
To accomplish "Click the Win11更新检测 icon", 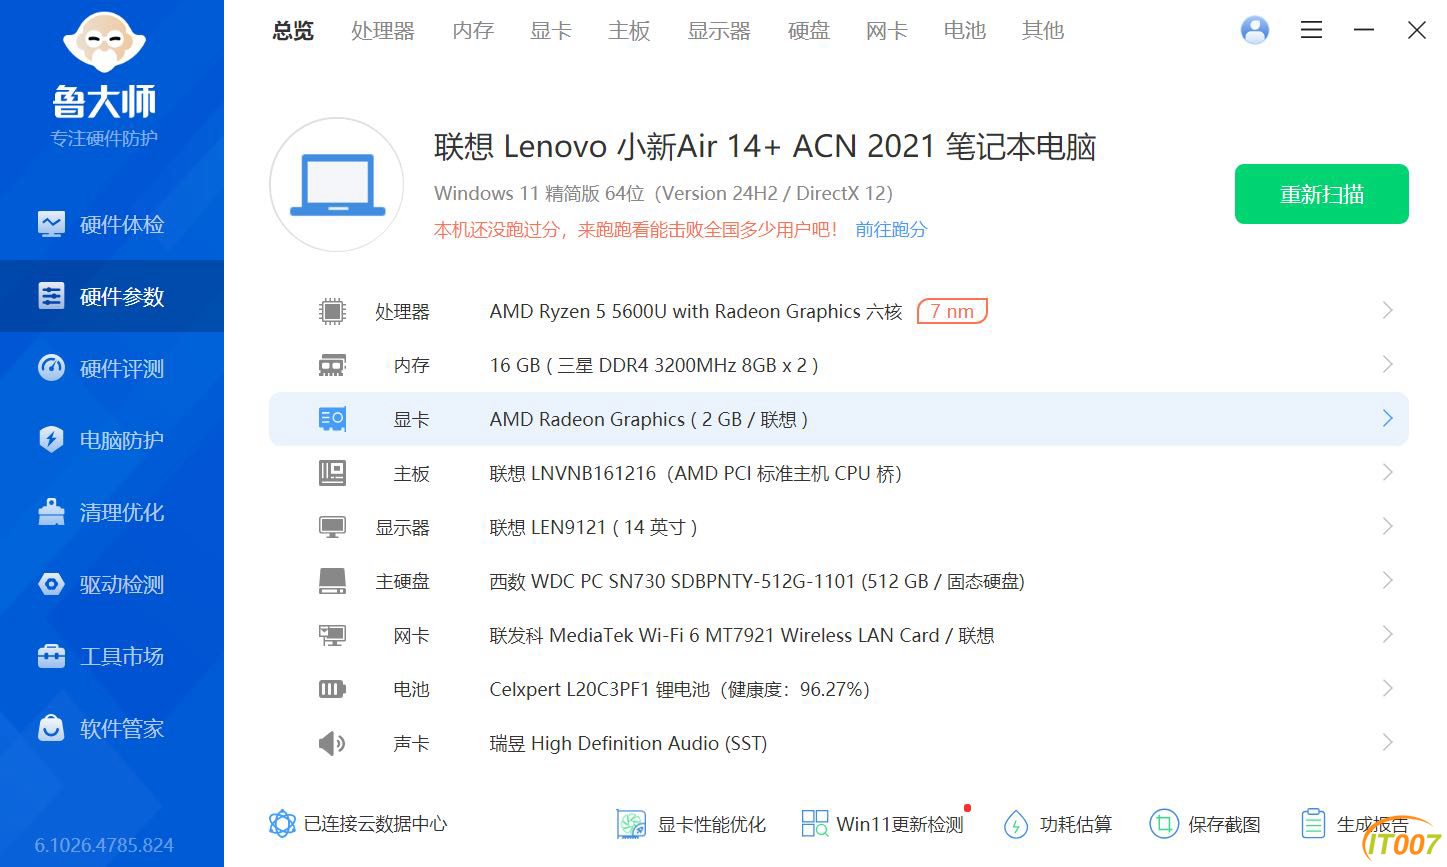I will click(814, 824).
